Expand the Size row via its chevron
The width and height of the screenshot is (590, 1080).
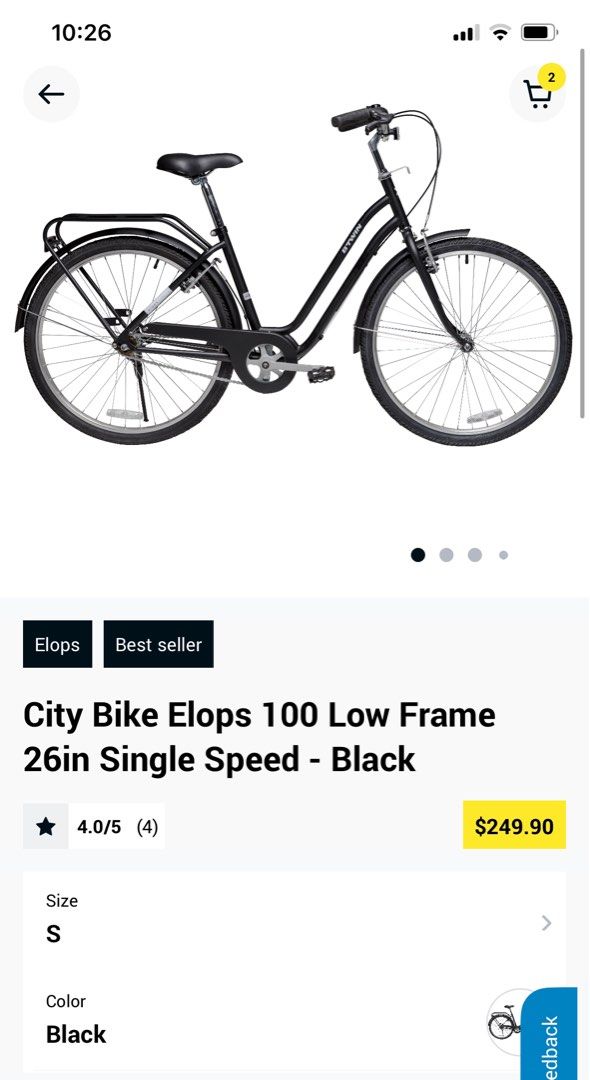pos(546,923)
